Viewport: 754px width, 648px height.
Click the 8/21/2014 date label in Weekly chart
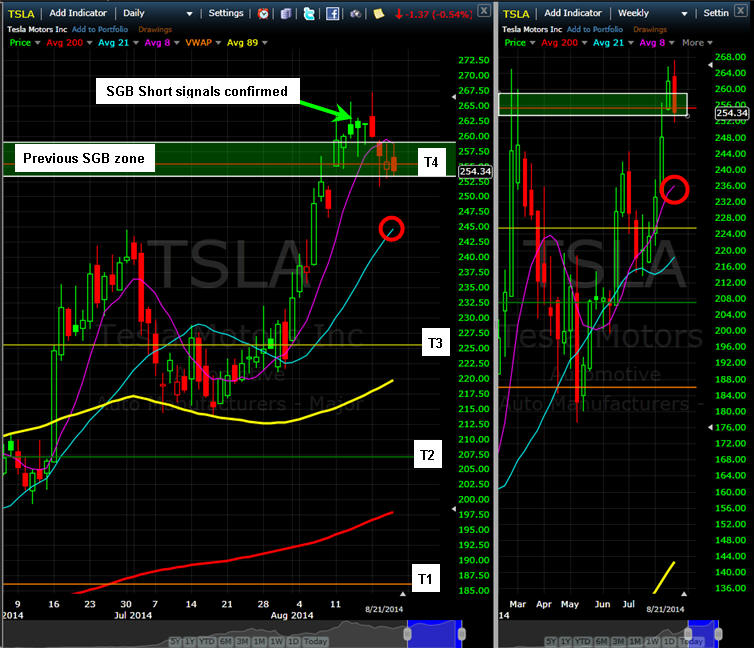click(665, 609)
